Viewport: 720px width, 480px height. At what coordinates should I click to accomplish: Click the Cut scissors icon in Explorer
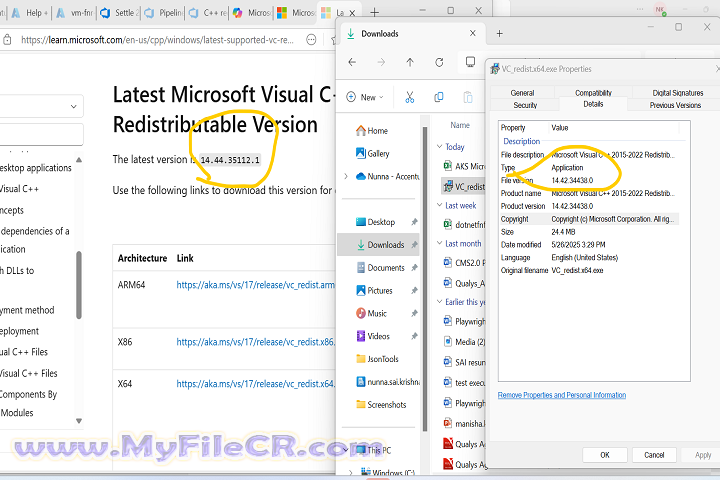(x=410, y=97)
